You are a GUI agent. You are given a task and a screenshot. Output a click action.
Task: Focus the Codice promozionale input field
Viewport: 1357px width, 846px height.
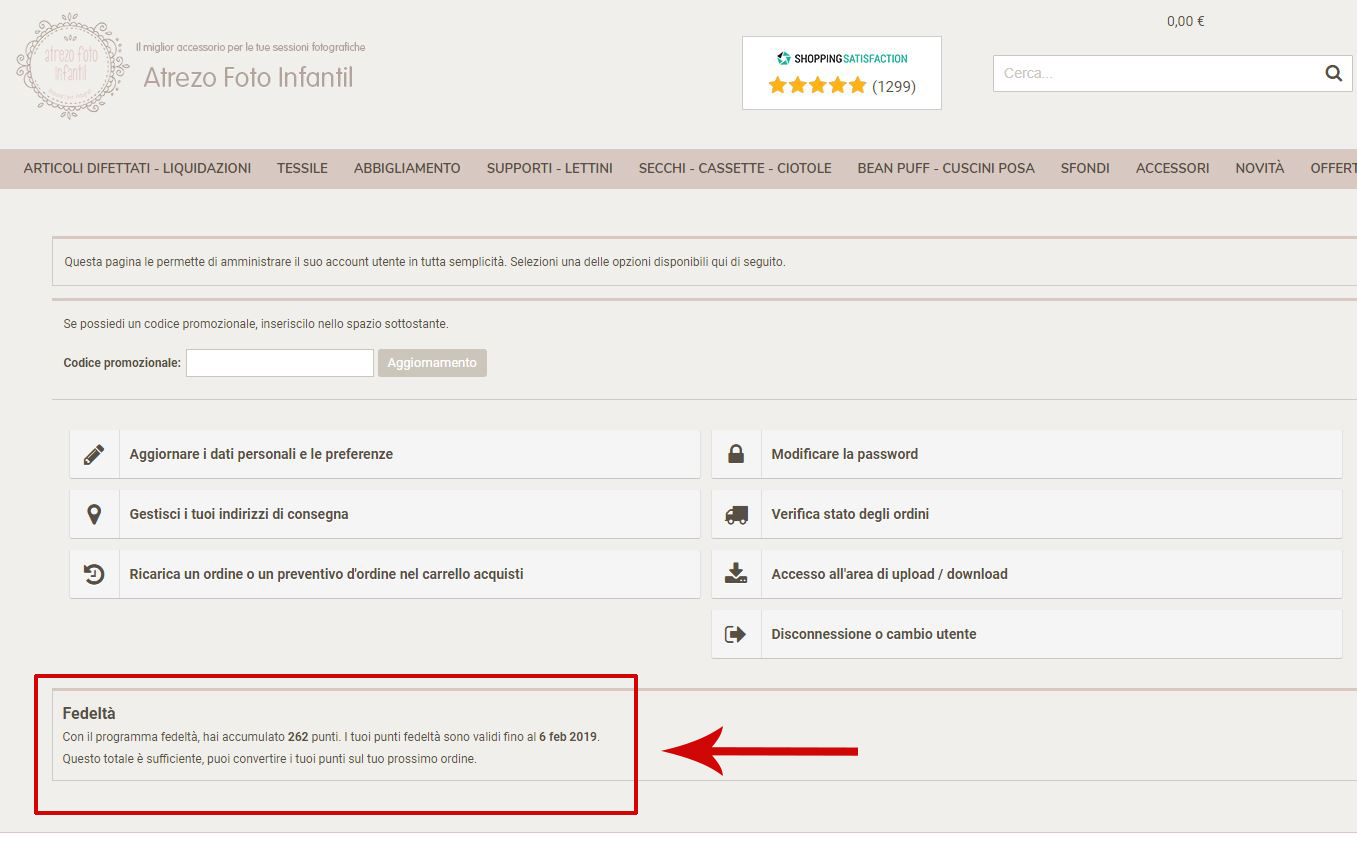tap(279, 363)
